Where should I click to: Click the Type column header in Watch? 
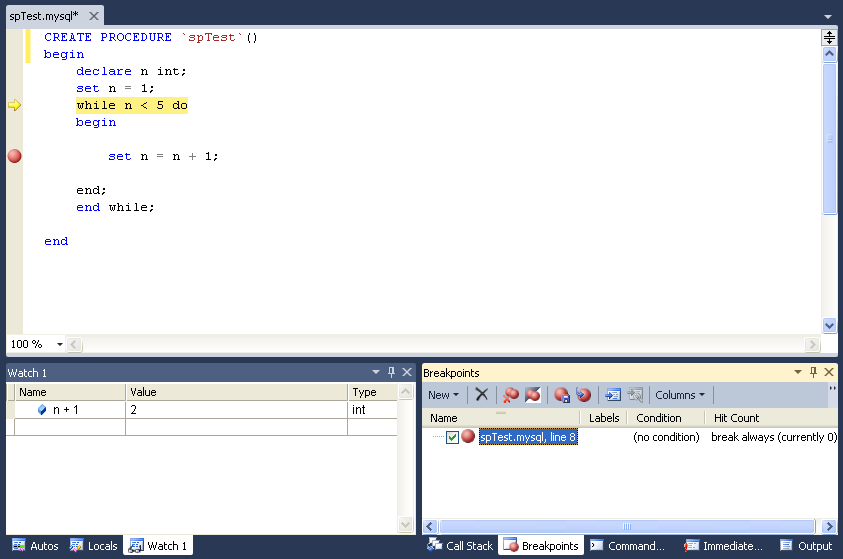(x=373, y=392)
